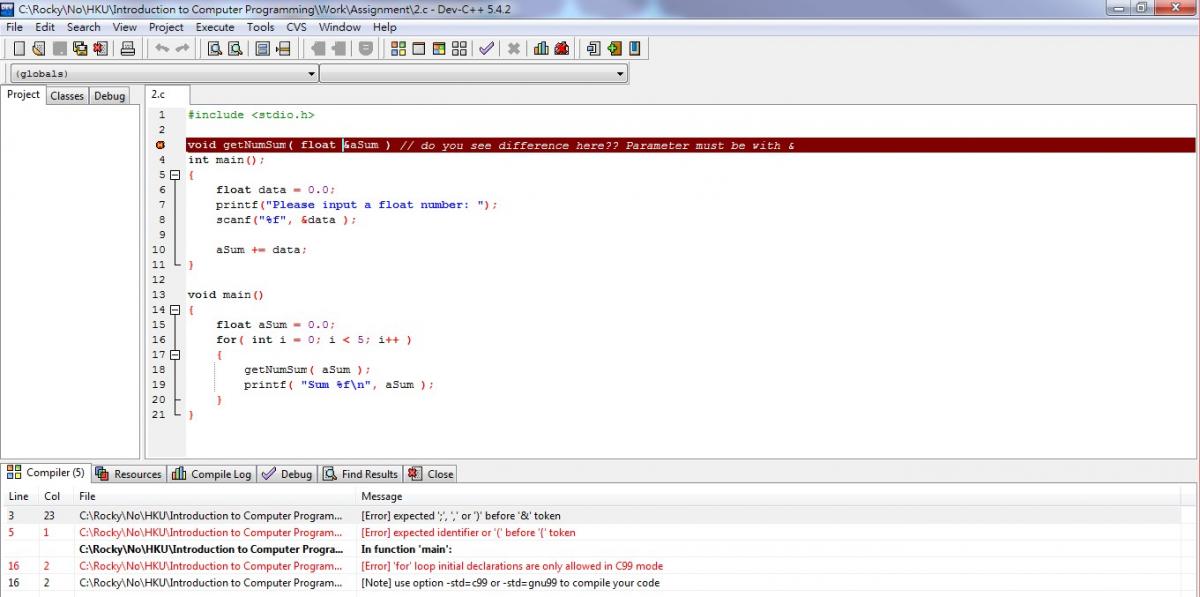
Task: Collapse the for-loop fold at line 17
Action: pyautogui.click(x=175, y=355)
